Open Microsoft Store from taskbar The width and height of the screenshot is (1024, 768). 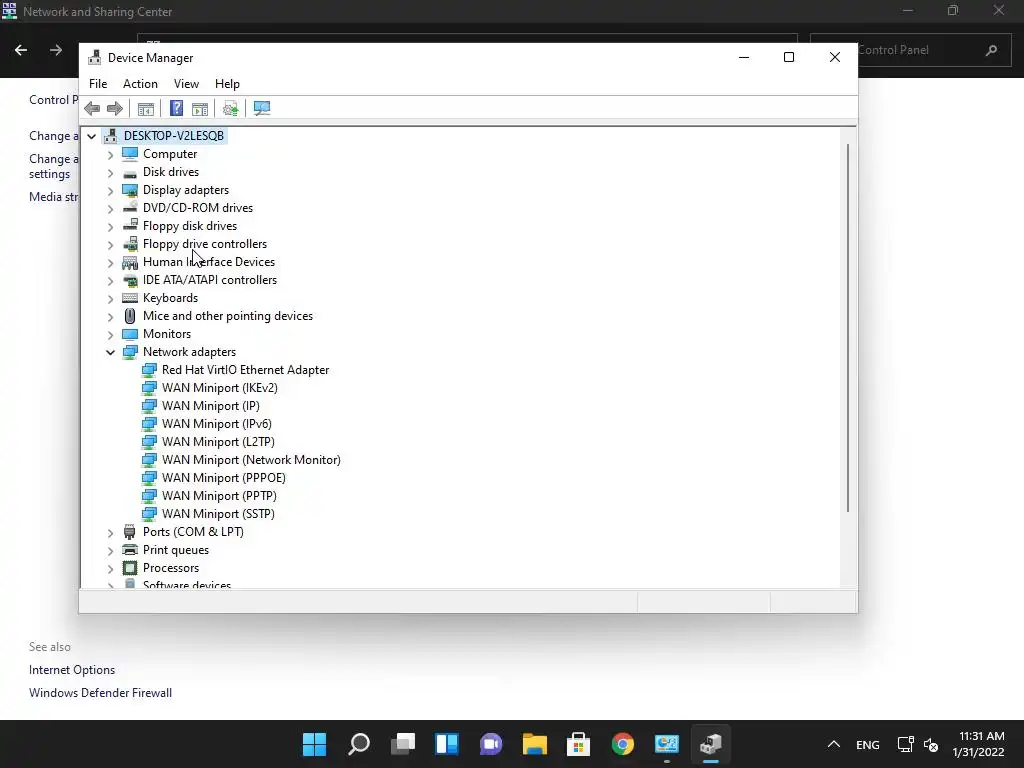point(579,744)
